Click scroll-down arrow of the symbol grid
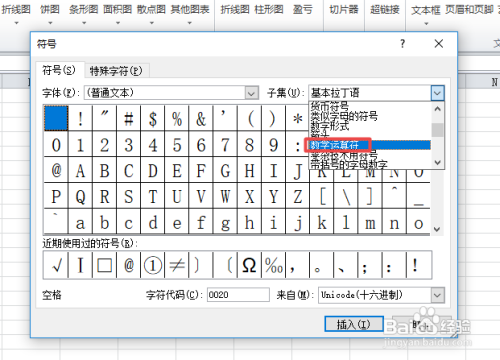This screenshot has width=500, height=360. tap(437, 229)
